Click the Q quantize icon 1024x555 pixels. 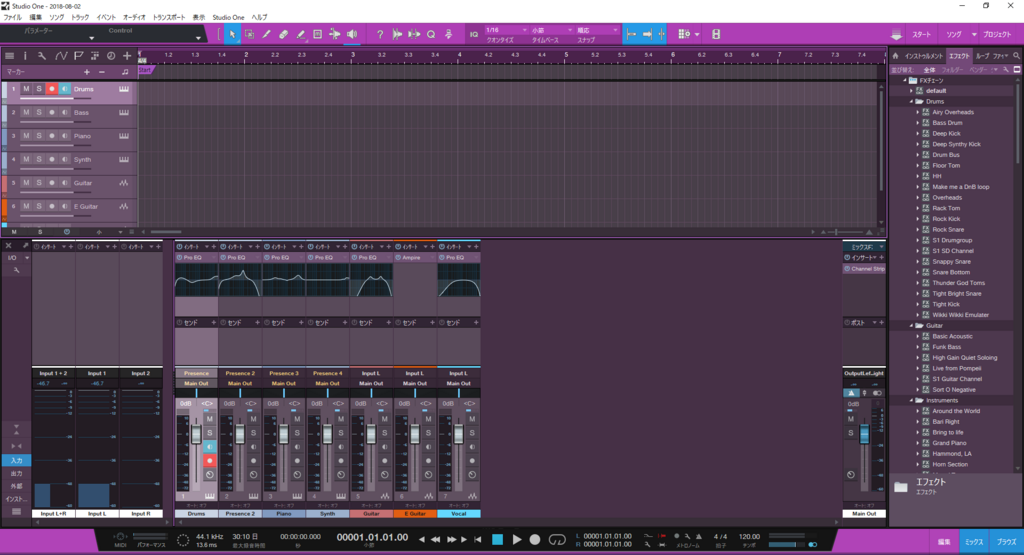tap(431, 34)
